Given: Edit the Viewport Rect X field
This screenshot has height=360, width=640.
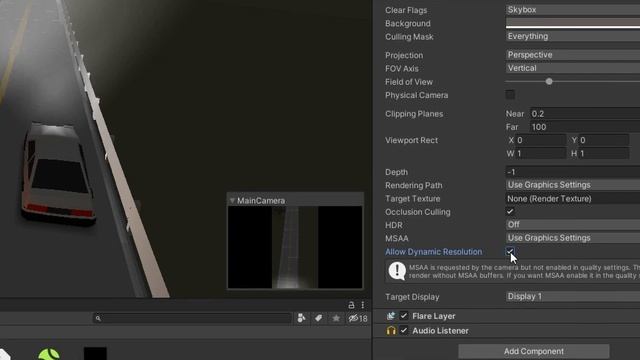Looking at the screenshot, I should [540, 140].
